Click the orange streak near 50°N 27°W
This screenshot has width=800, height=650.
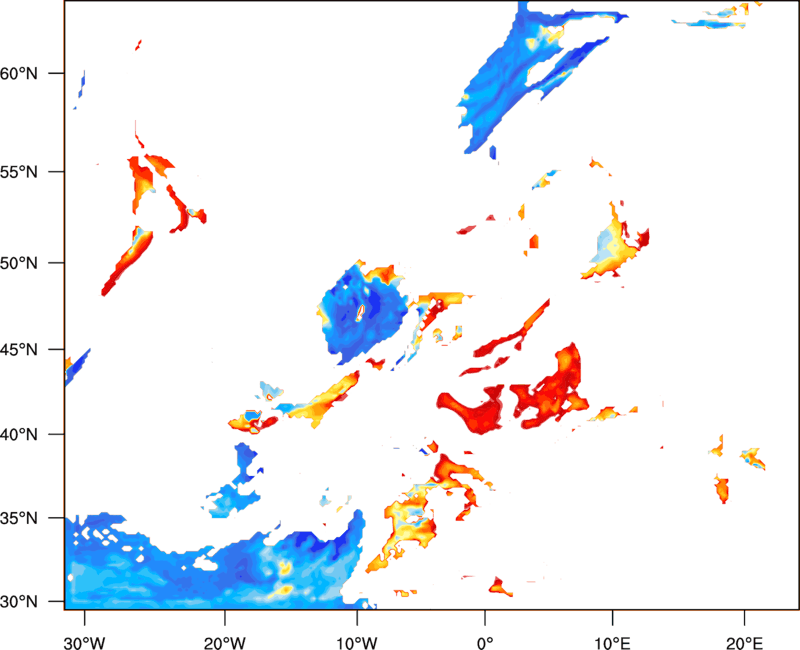(x=128, y=260)
